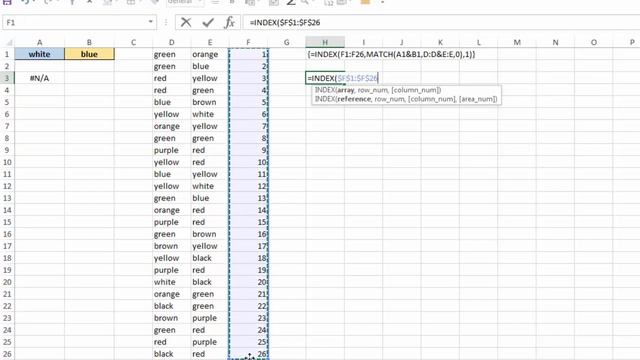Click cell D9 containing purple

(x=171, y=150)
